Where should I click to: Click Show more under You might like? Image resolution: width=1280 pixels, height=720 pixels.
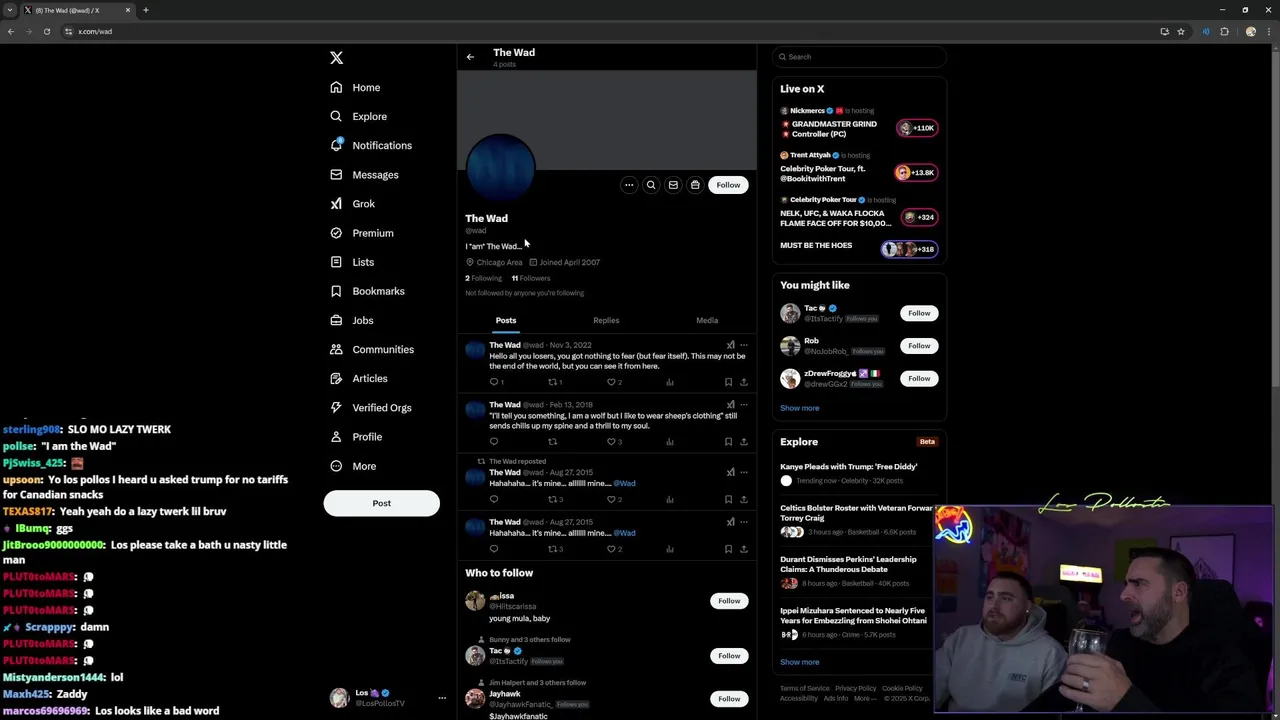tap(799, 408)
